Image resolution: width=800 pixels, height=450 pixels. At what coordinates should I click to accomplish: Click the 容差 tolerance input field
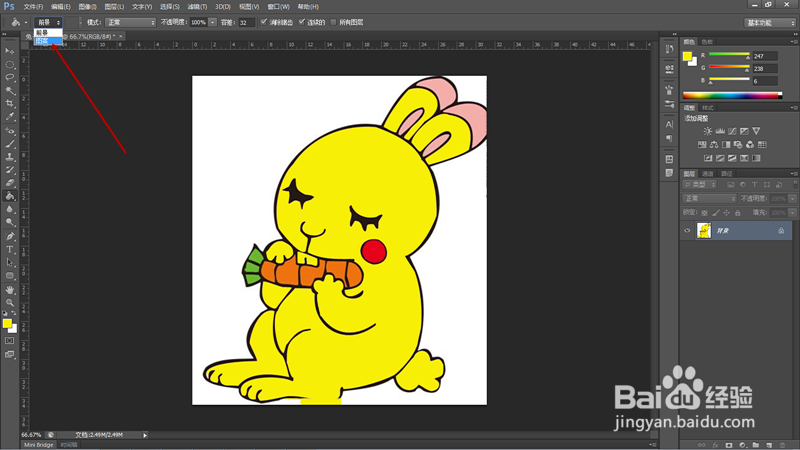click(246, 22)
